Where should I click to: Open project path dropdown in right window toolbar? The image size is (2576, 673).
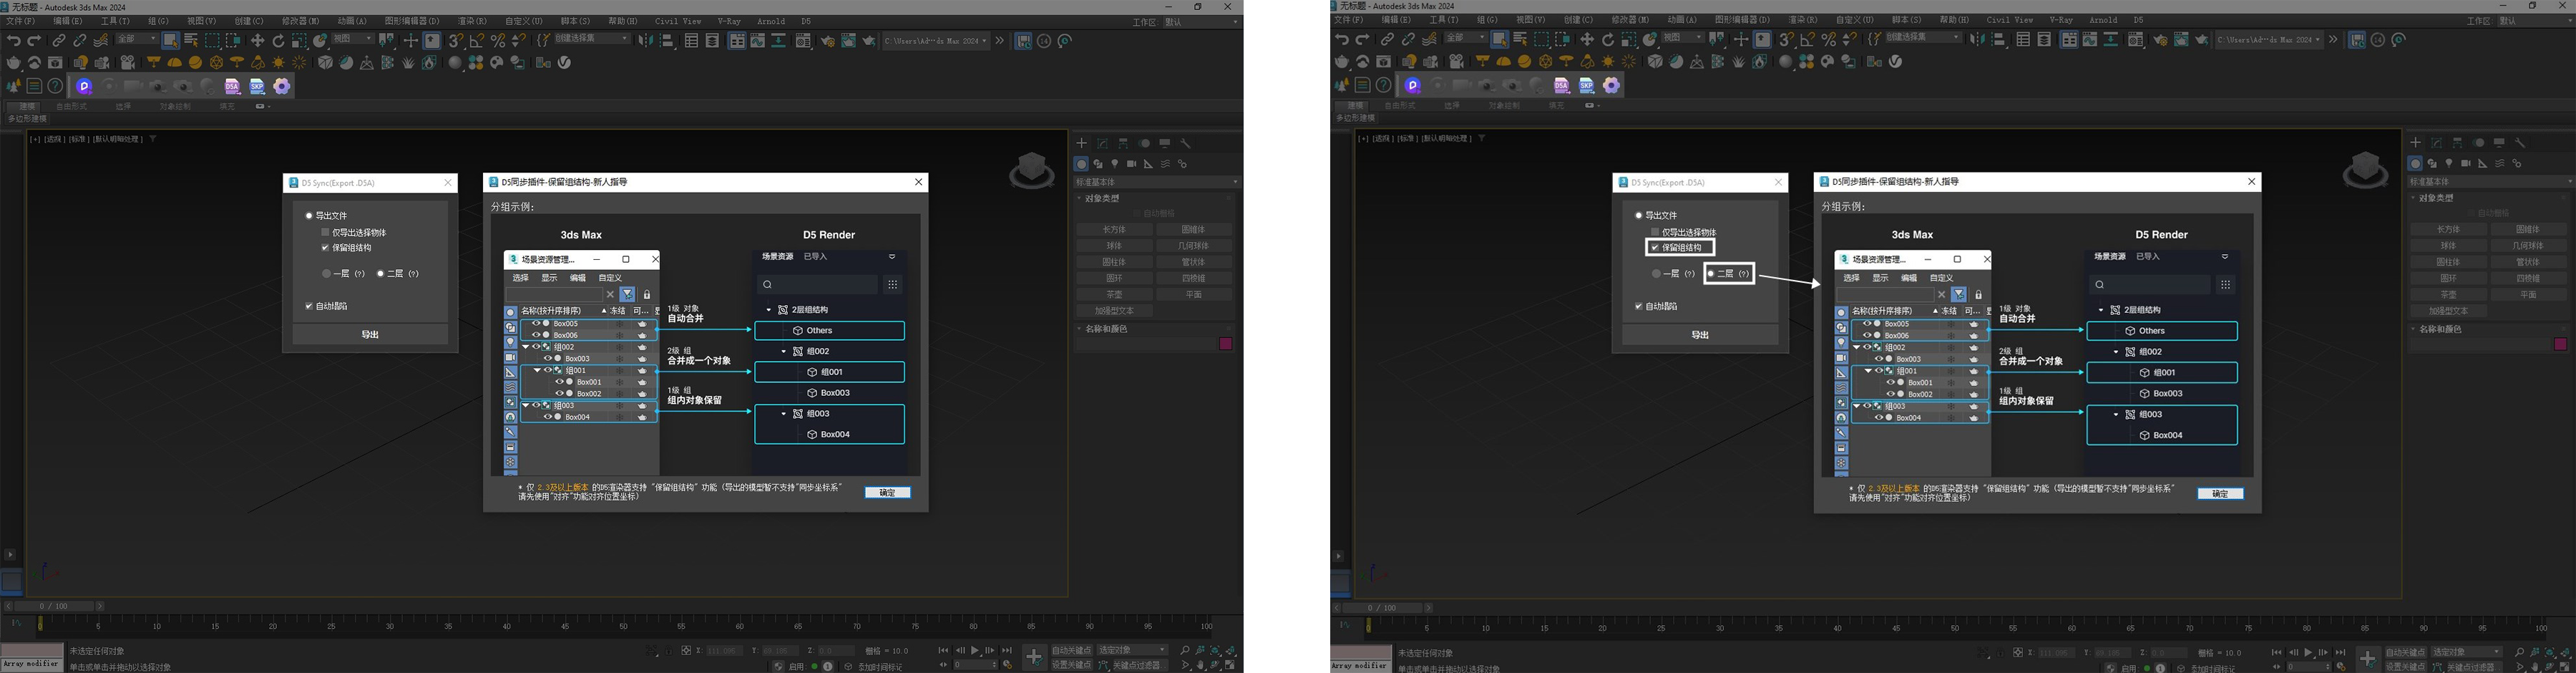click(x=2269, y=40)
